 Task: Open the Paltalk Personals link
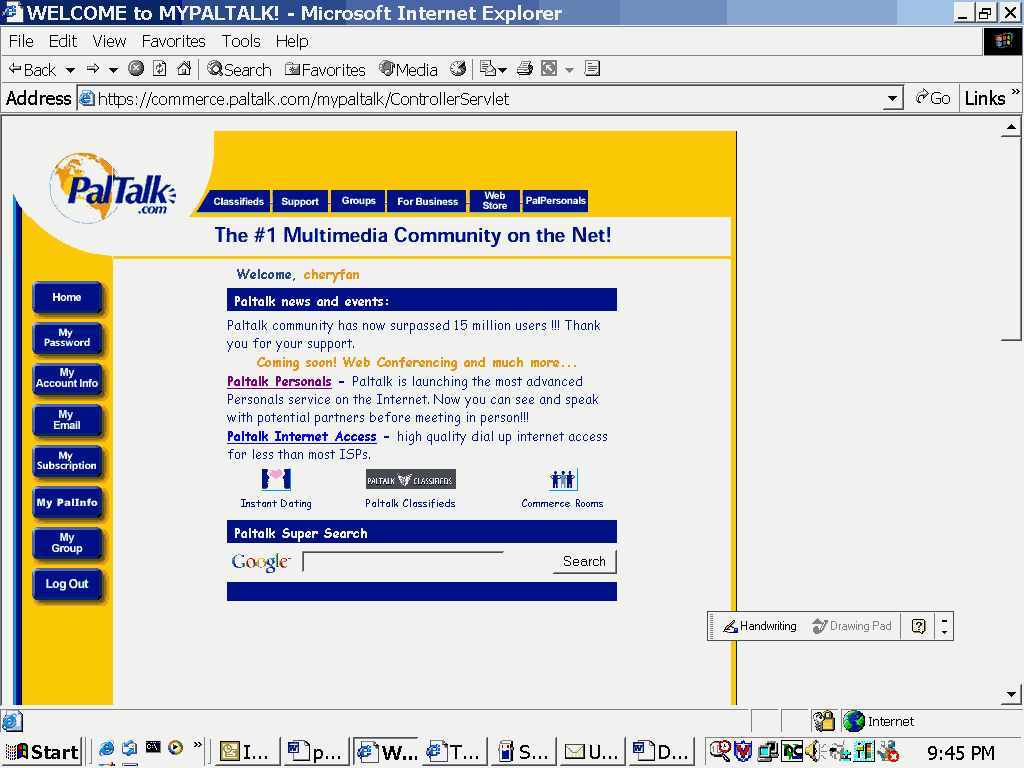279,381
